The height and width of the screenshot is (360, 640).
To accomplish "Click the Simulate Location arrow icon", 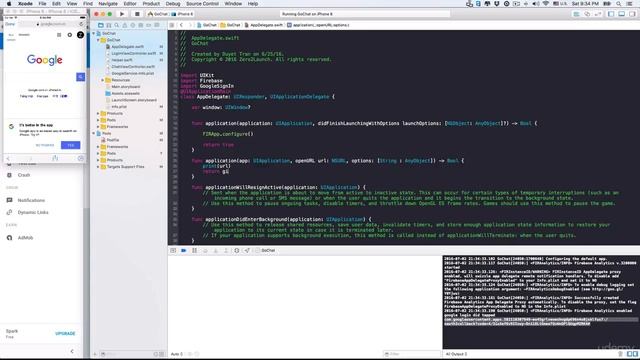I will (x=247, y=250).
